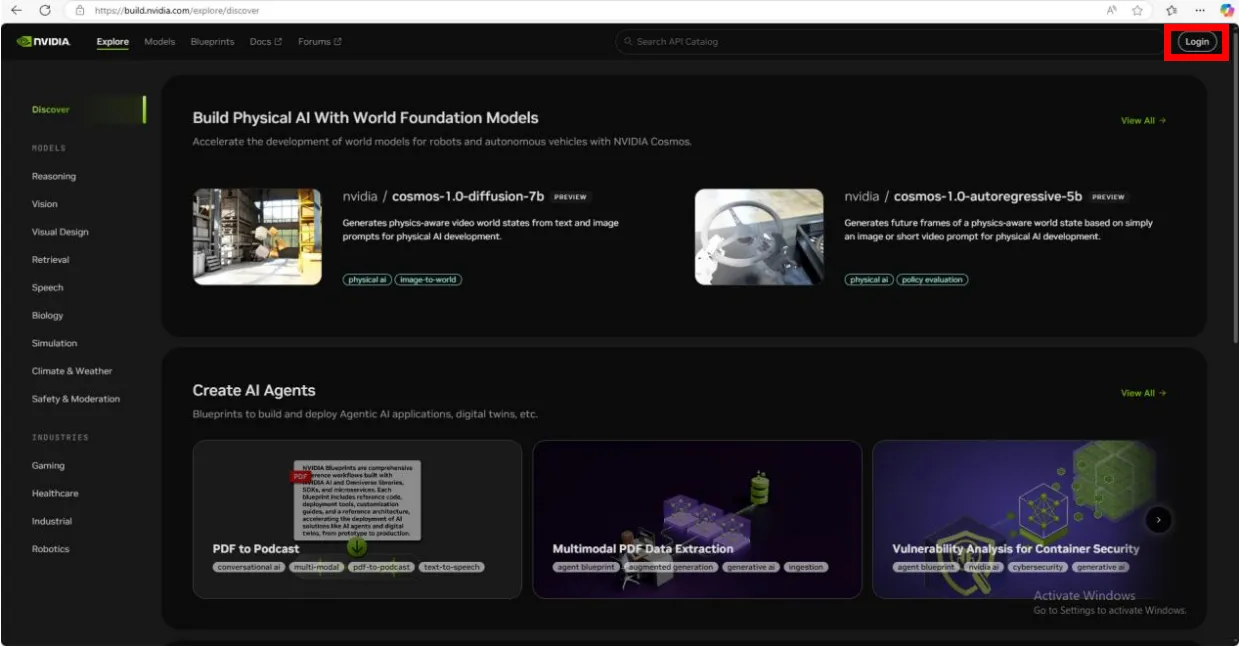This screenshot has width=1239, height=647.
Task: Click the physical ai tag under cosmos-1.0-autoregressive-5b
Action: point(869,280)
